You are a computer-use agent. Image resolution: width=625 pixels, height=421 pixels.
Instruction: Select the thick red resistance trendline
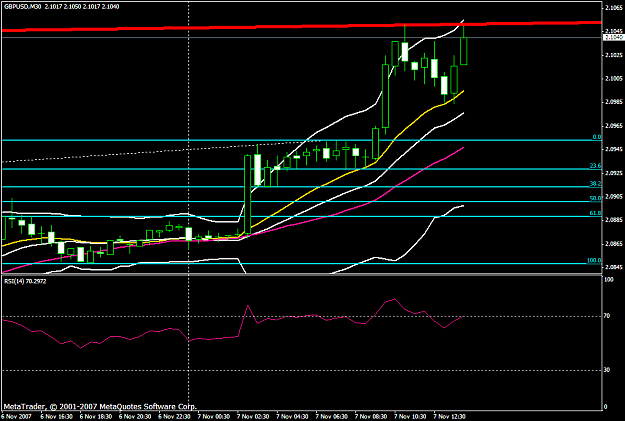coord(301,26)
